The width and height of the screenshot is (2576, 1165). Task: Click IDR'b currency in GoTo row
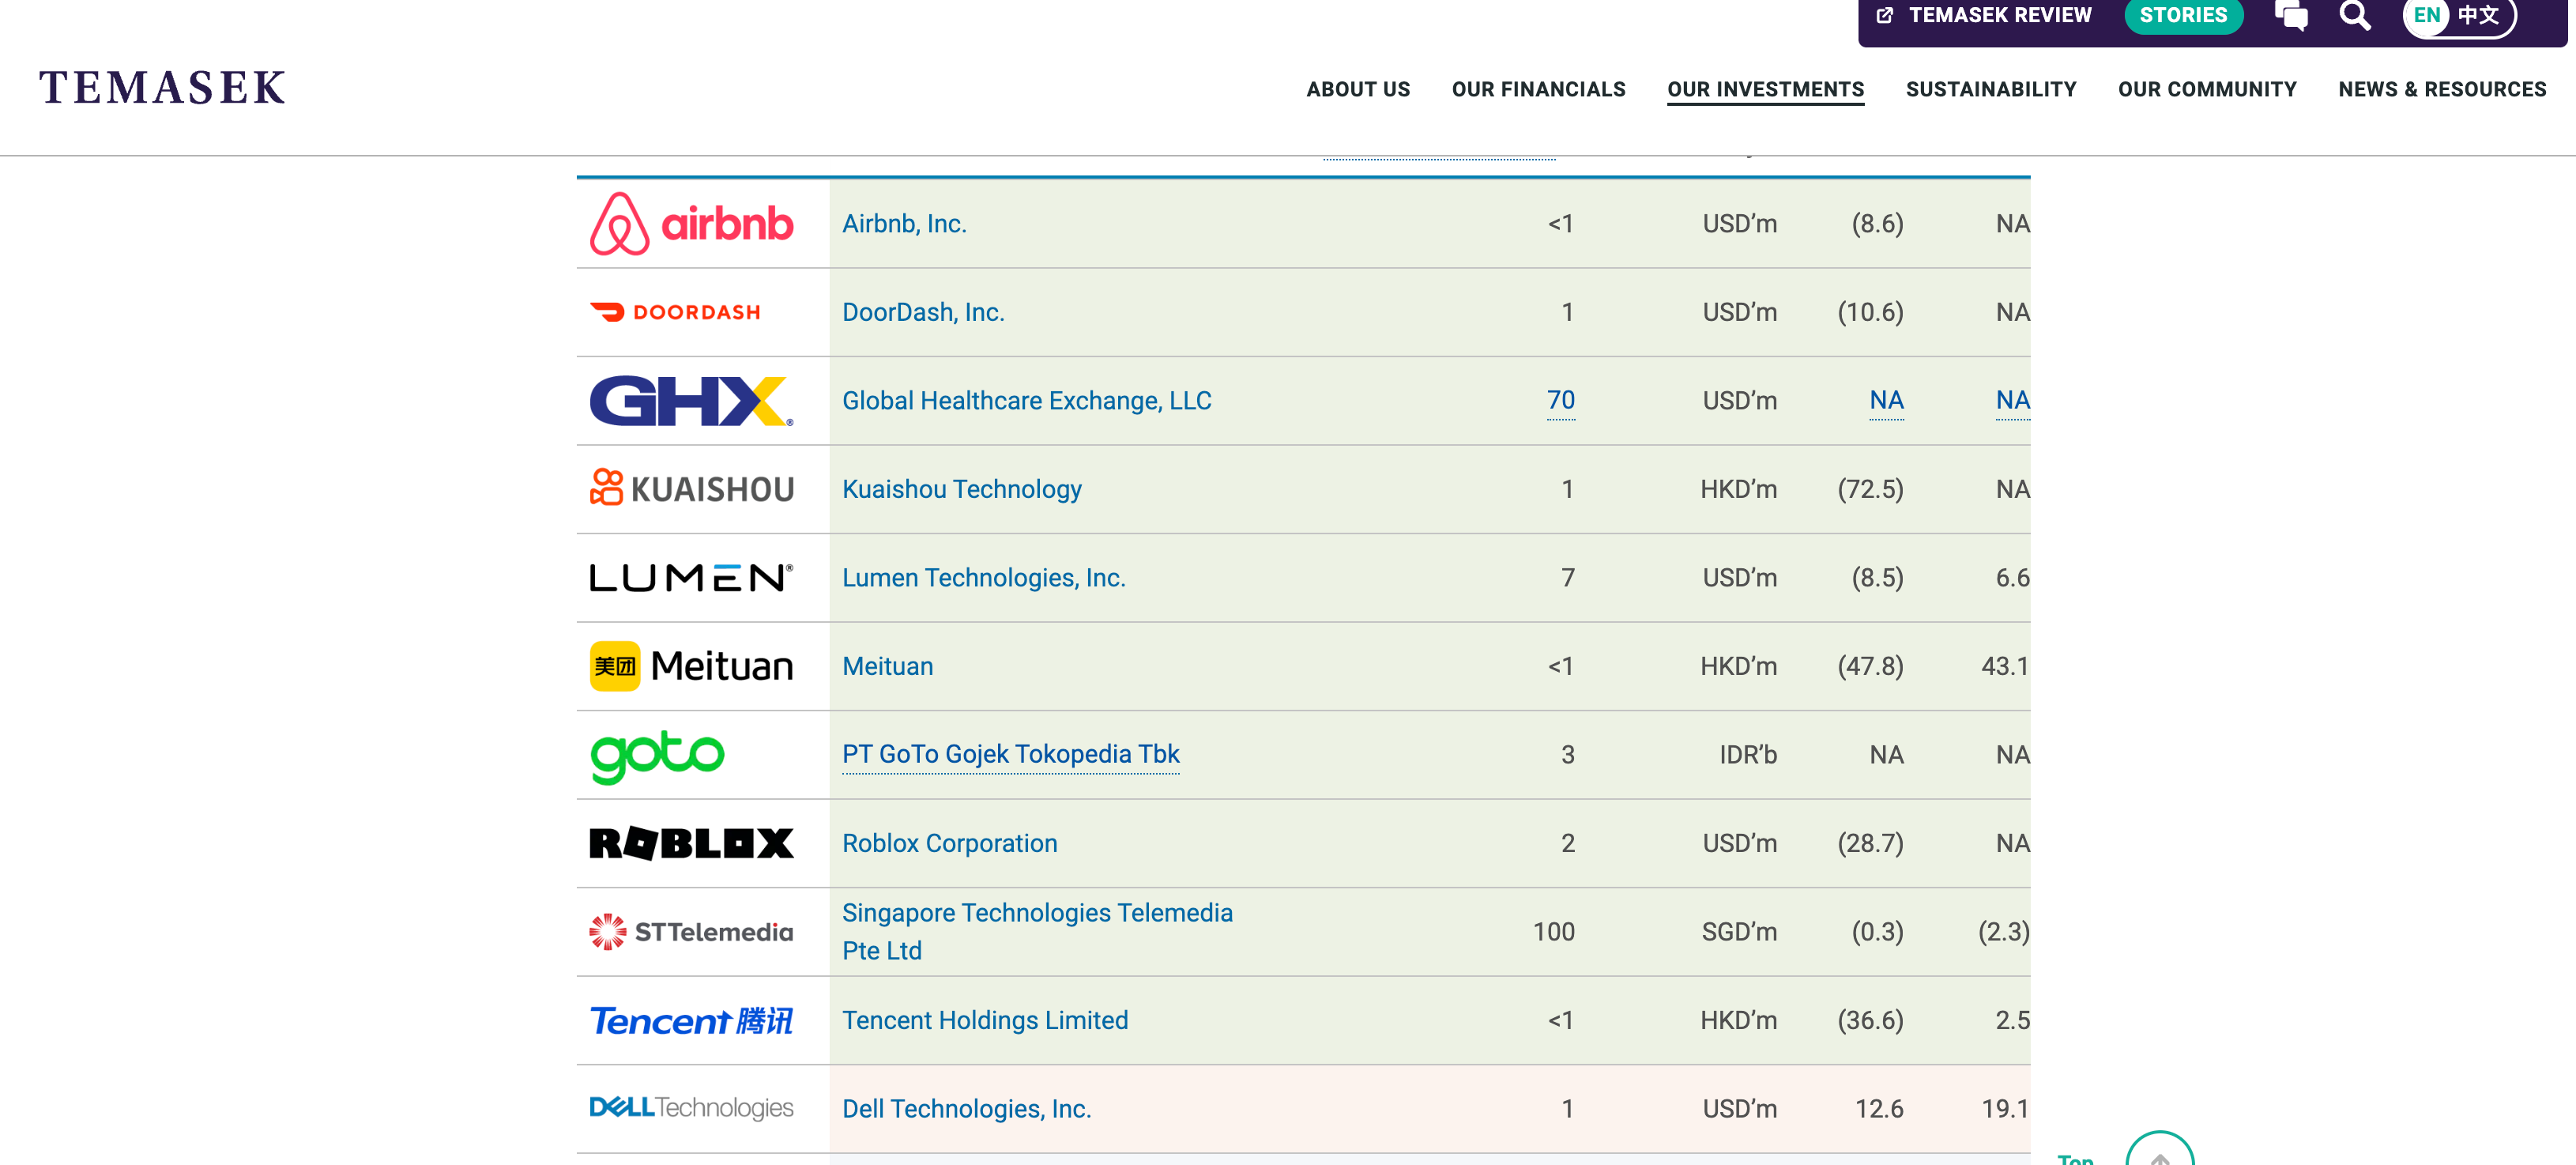coord(1748,755)
